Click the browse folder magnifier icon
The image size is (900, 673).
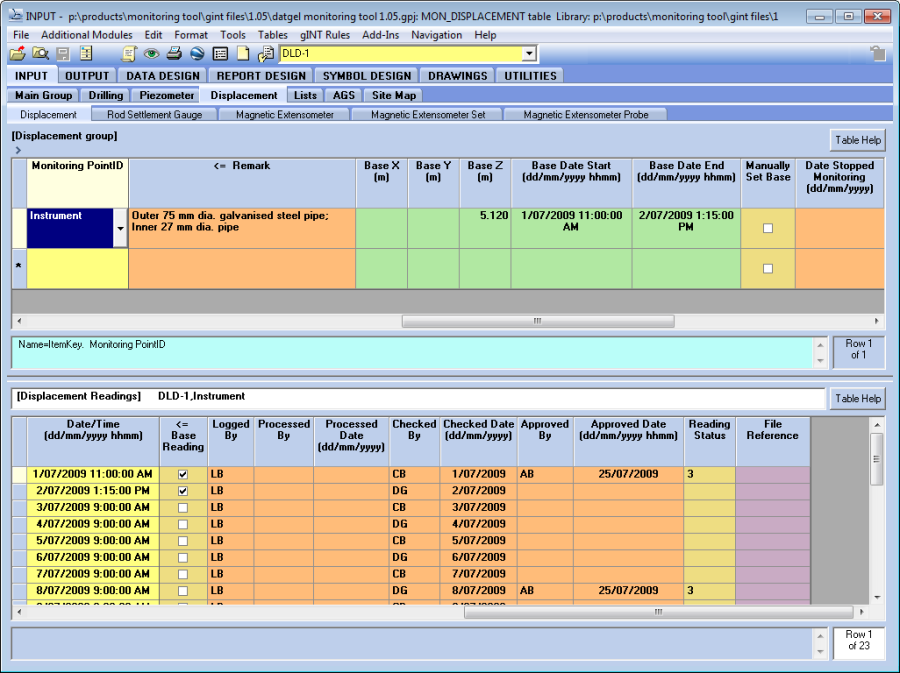pos(40,54)
